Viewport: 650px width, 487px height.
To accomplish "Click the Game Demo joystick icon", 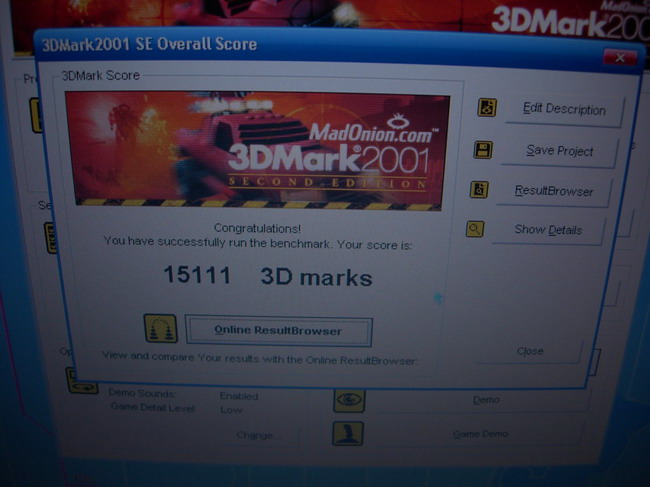I will (x=348, y=433).
